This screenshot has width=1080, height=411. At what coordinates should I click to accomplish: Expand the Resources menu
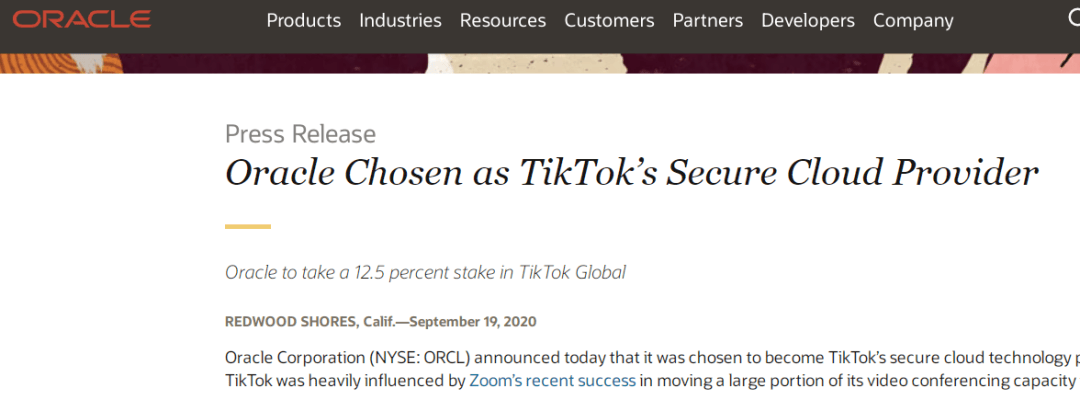[x=502, y=20]
